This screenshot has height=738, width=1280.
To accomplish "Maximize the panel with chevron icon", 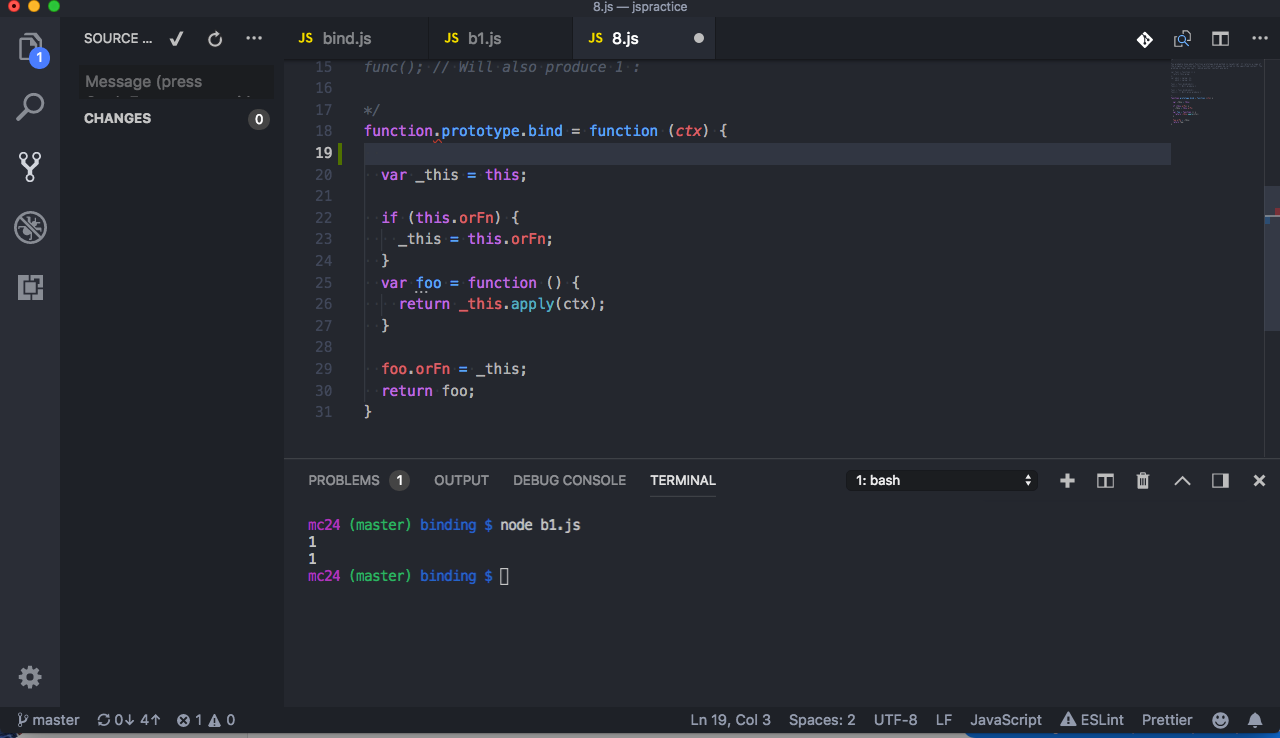I will point(1182,480).
